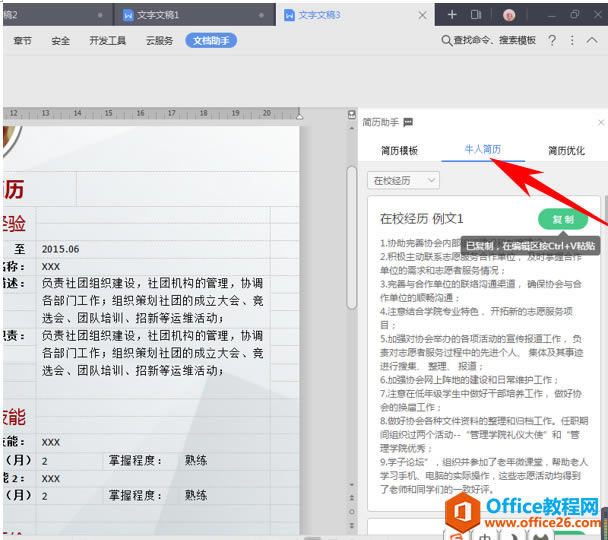
Task: Click the window switcher icon beside the plus
Action: [476, 15]
